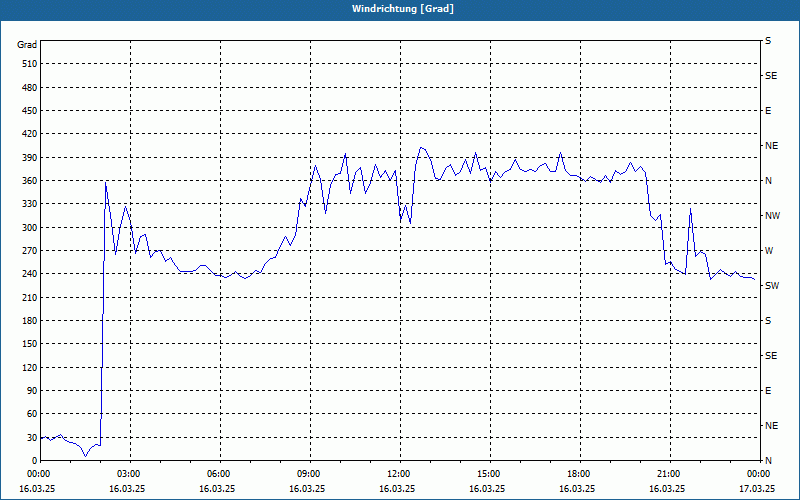Click the 09:00 time label
Screen dimensions: 800x500
[x=307, y=474]
